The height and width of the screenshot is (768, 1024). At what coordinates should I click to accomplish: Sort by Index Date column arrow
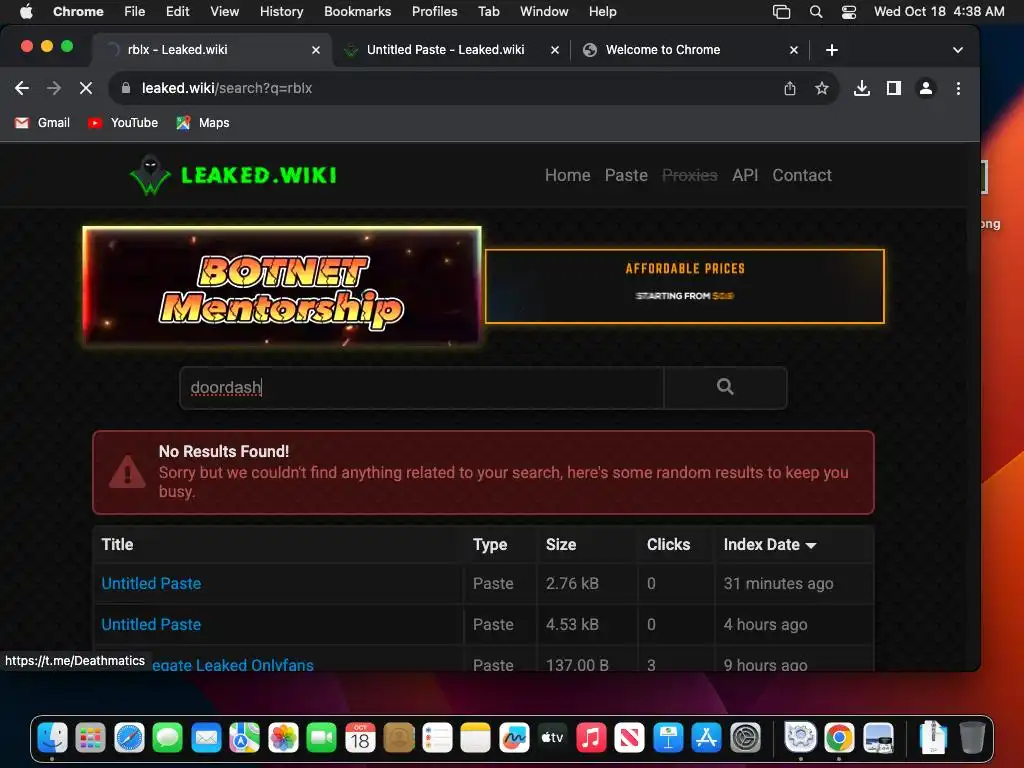click(x=811, y=545)
